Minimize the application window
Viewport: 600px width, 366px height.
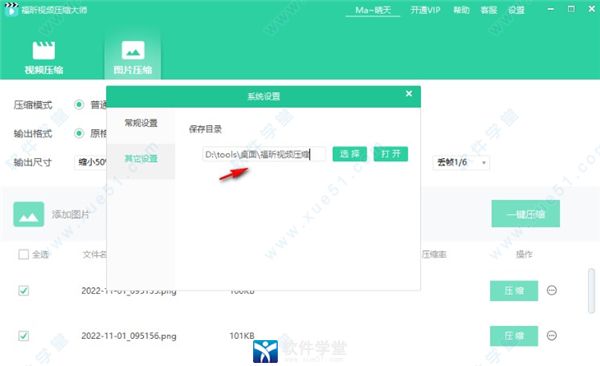tap(551, 9)
